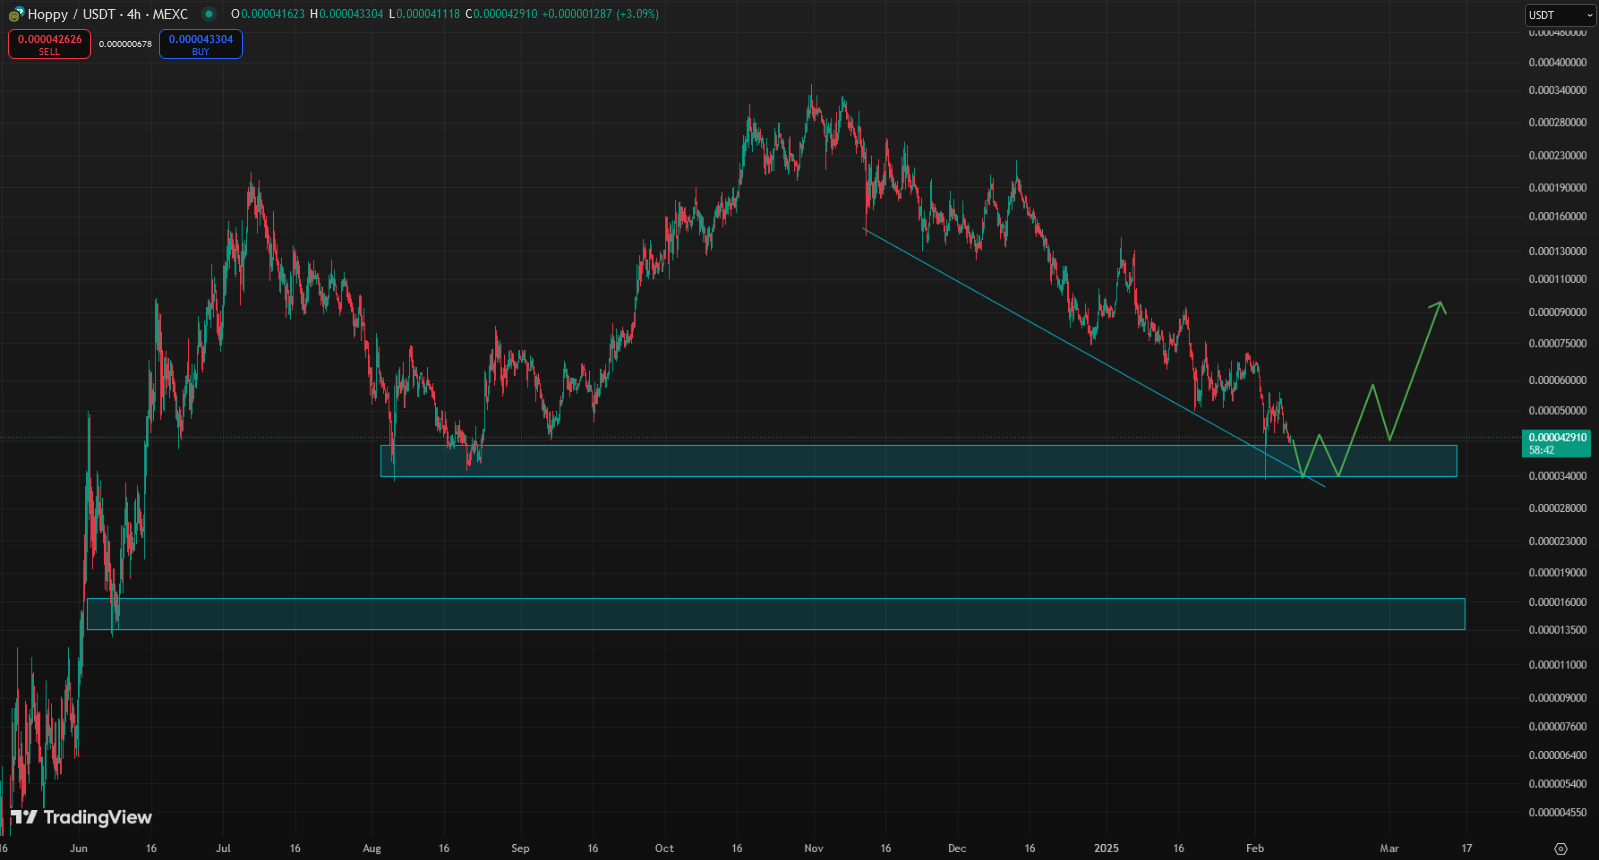
Task: Click the Mar label on time axis
Action: (1389, 848)
